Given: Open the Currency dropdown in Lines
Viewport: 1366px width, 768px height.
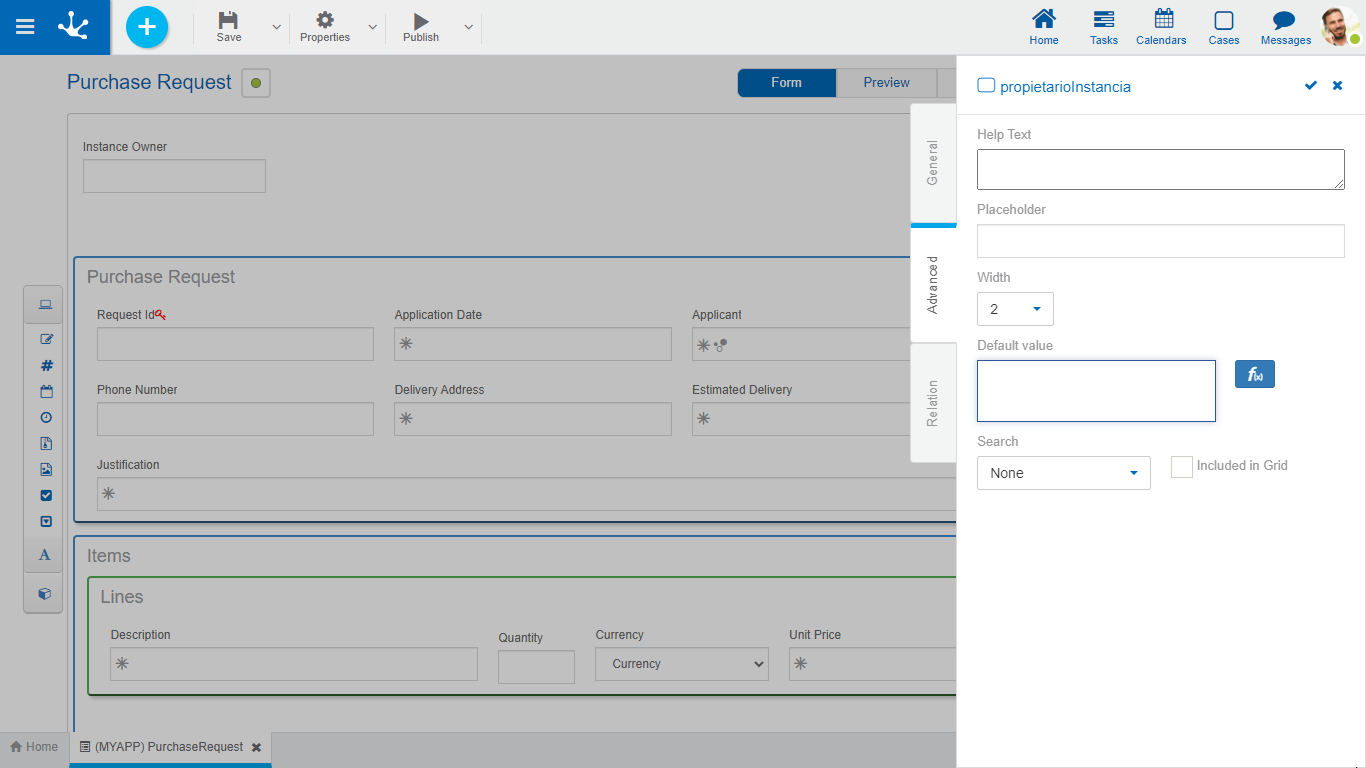Looking at the screenshot, I should coord(682,664).
